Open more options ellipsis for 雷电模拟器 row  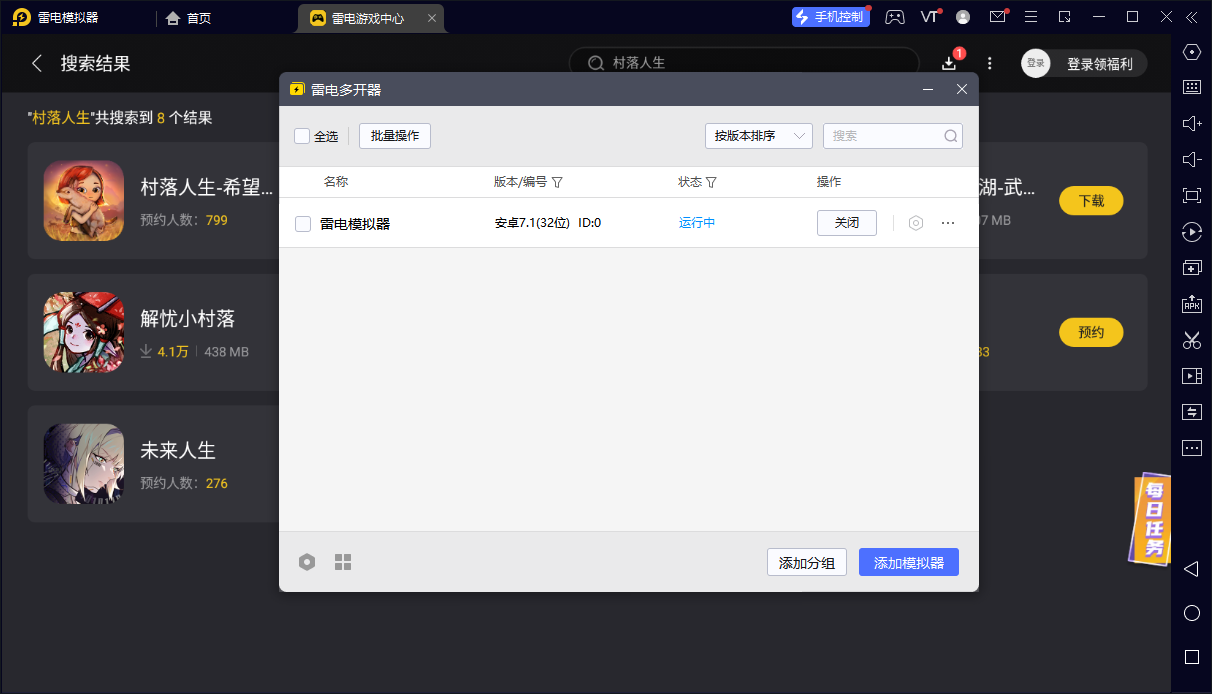(948, 223)
